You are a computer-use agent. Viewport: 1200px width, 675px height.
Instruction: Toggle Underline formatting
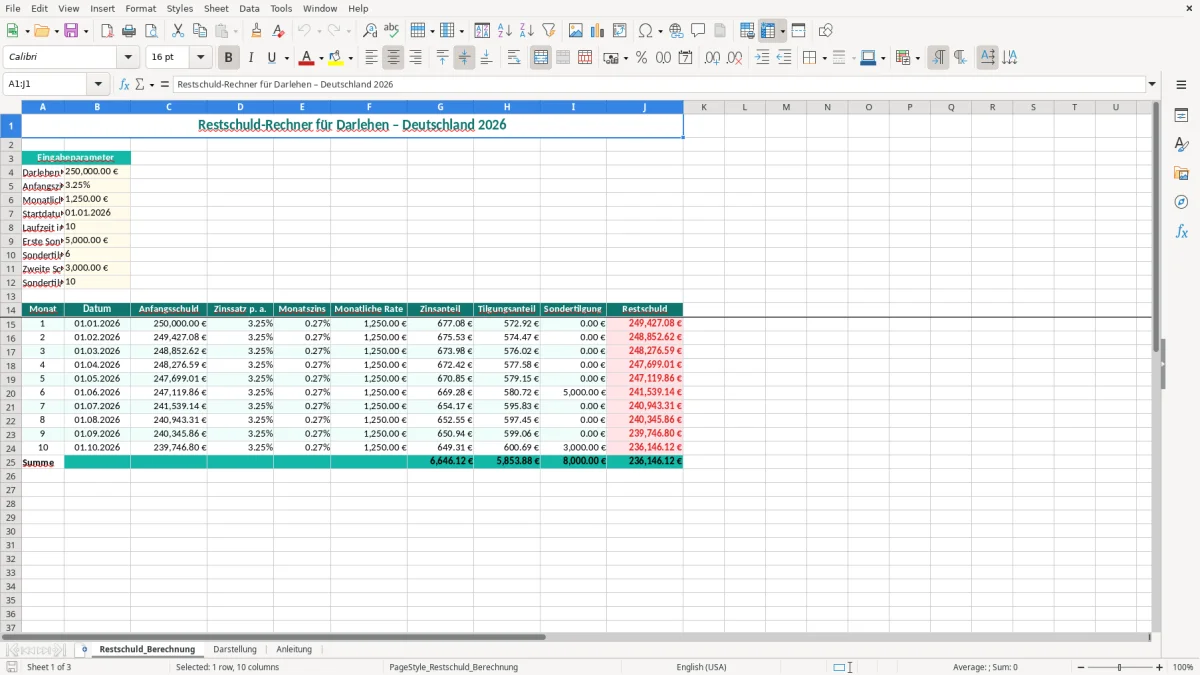(271, 58)
